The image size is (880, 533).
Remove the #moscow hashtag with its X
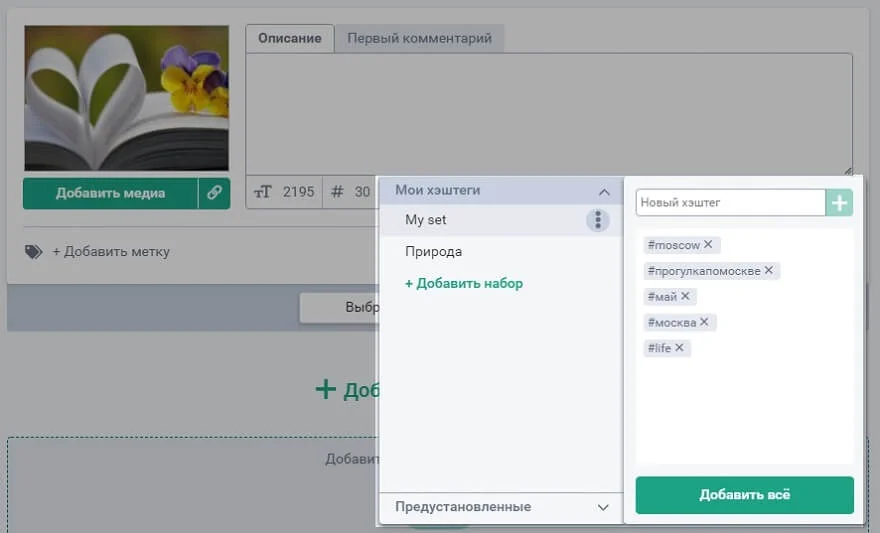pos(708,245)
